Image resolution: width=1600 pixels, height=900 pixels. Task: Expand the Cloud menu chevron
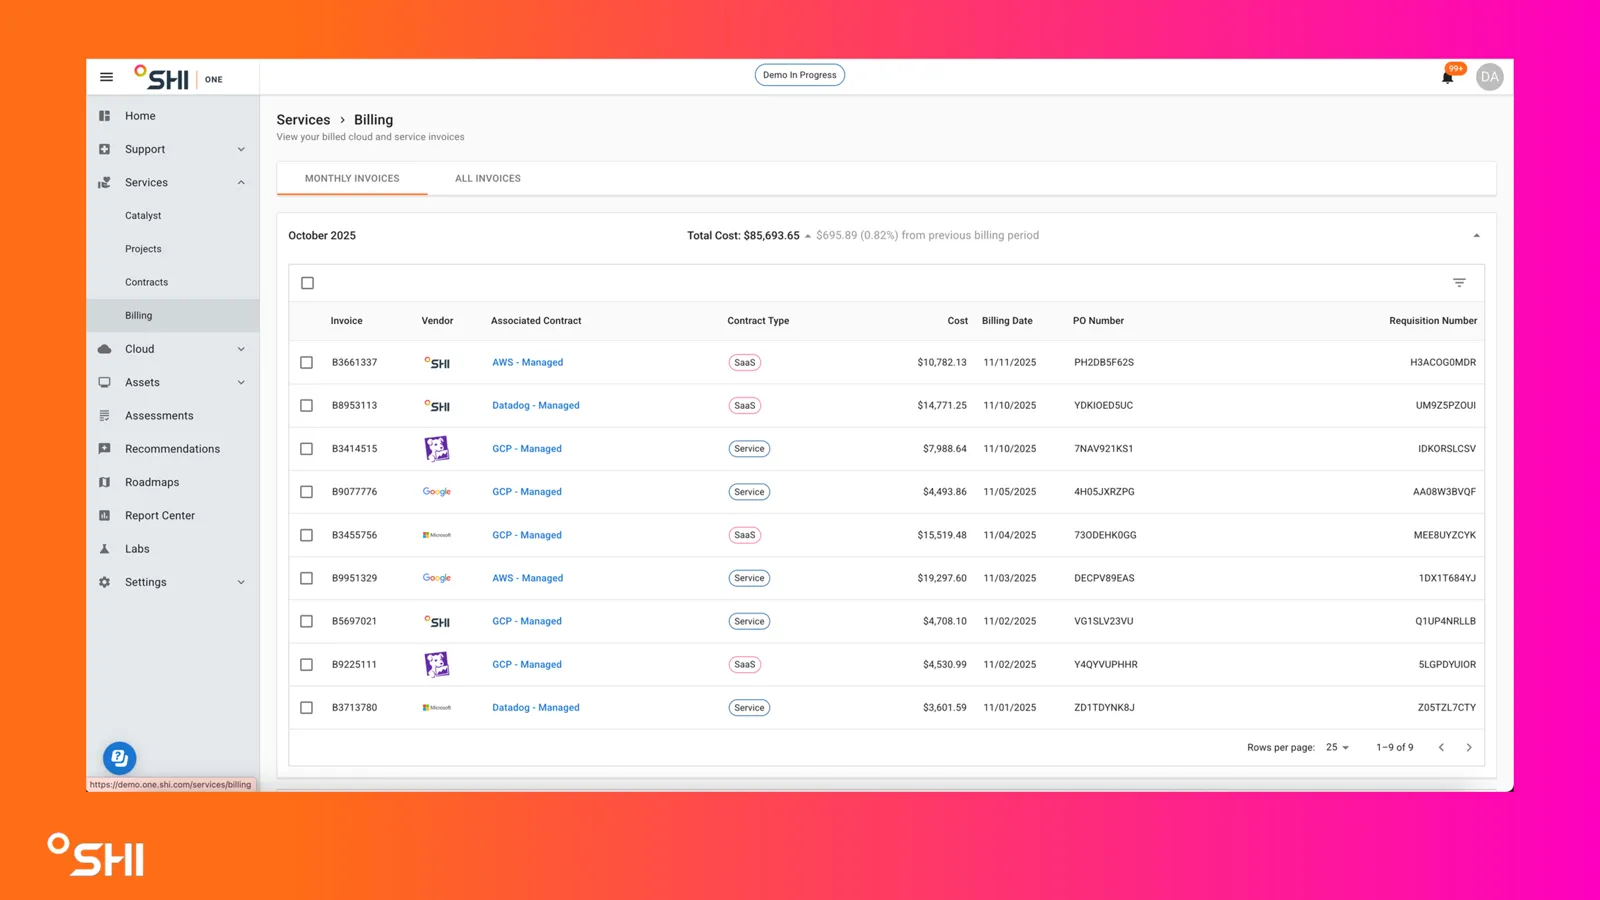[241, 349]
